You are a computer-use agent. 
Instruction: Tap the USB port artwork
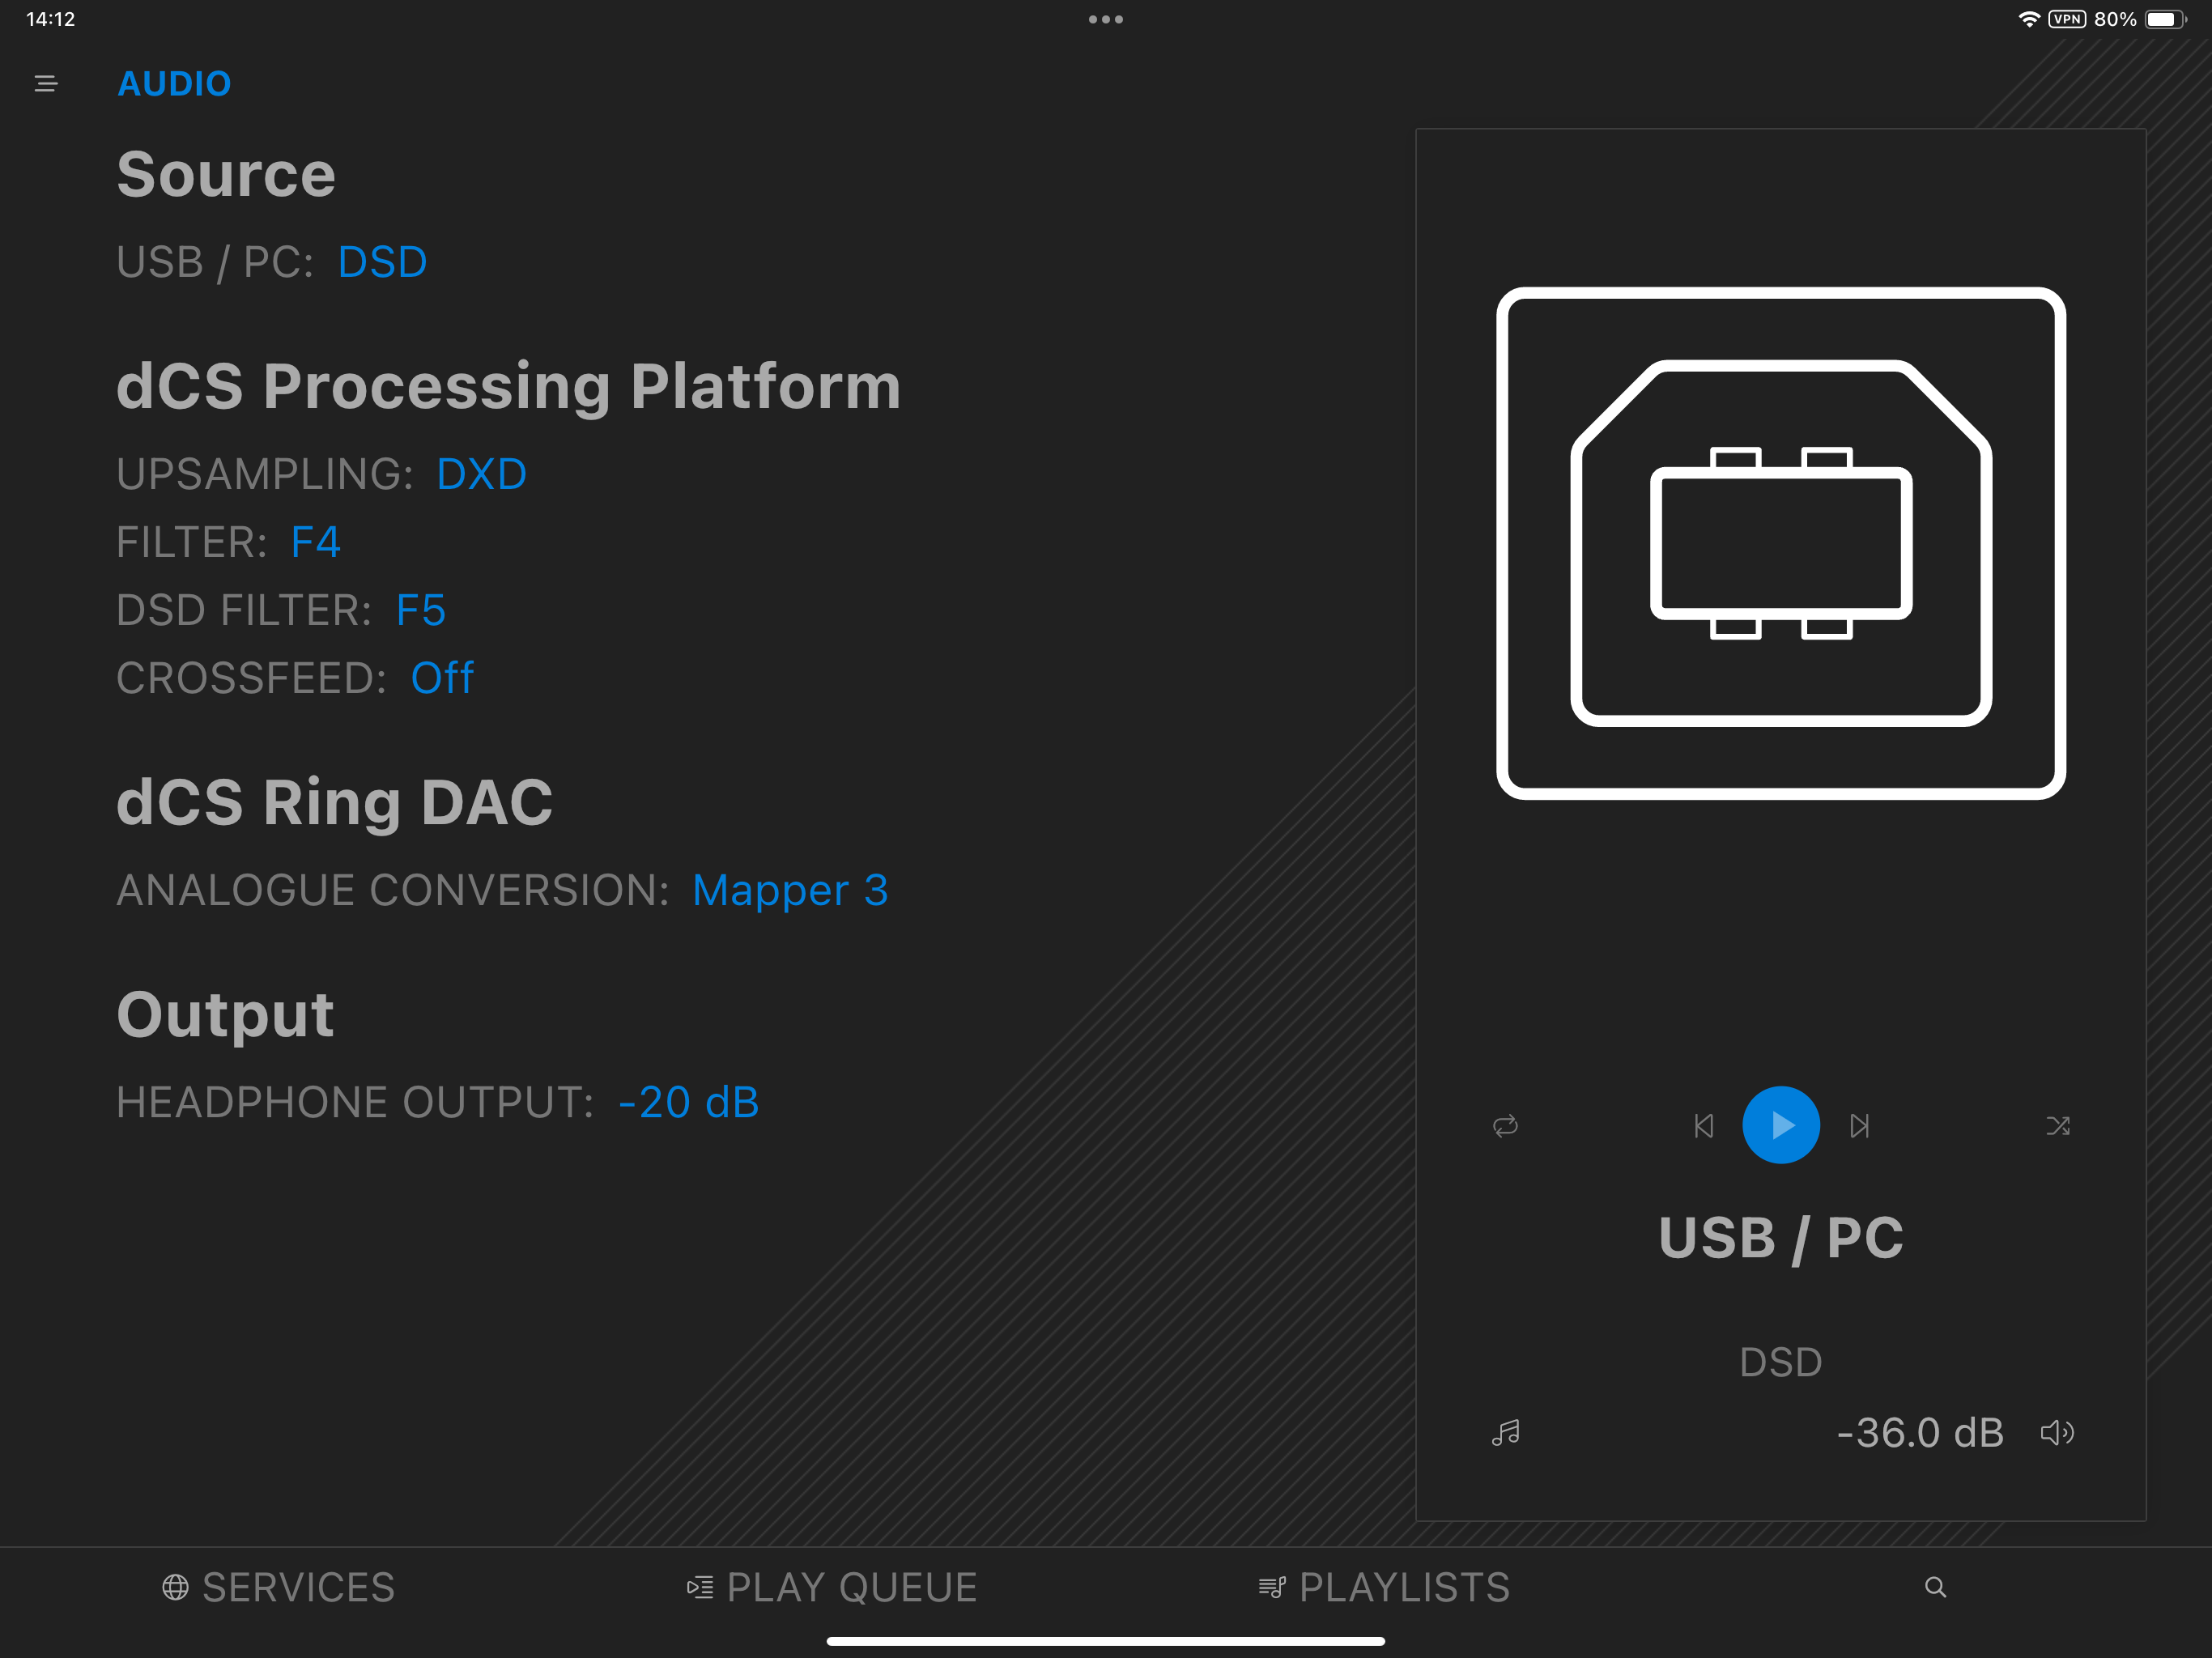pyautogui.click(x=1781, y=543)
